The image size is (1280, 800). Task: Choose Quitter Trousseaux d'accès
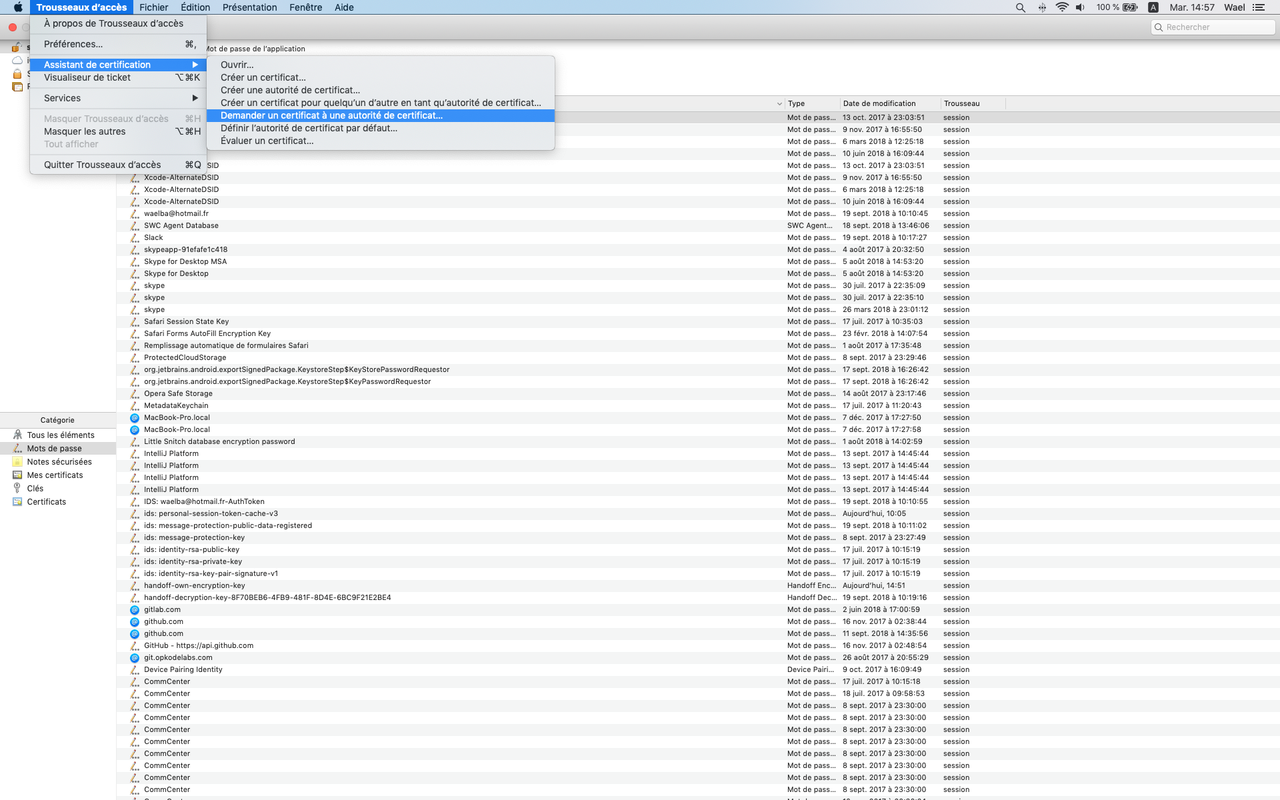119,165
